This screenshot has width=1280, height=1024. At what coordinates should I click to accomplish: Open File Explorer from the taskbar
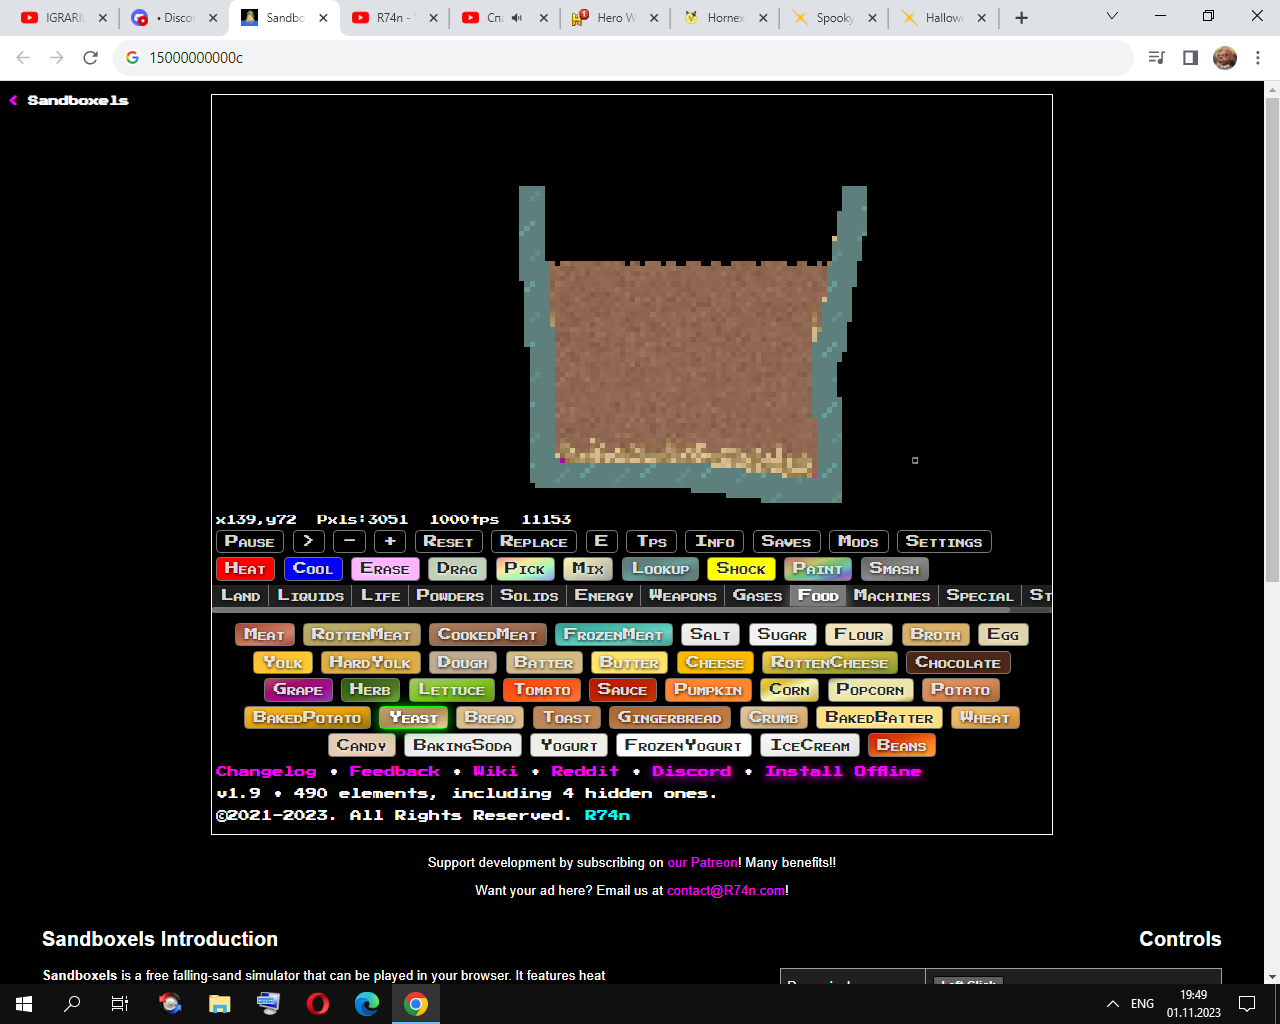click(219, 1003)
